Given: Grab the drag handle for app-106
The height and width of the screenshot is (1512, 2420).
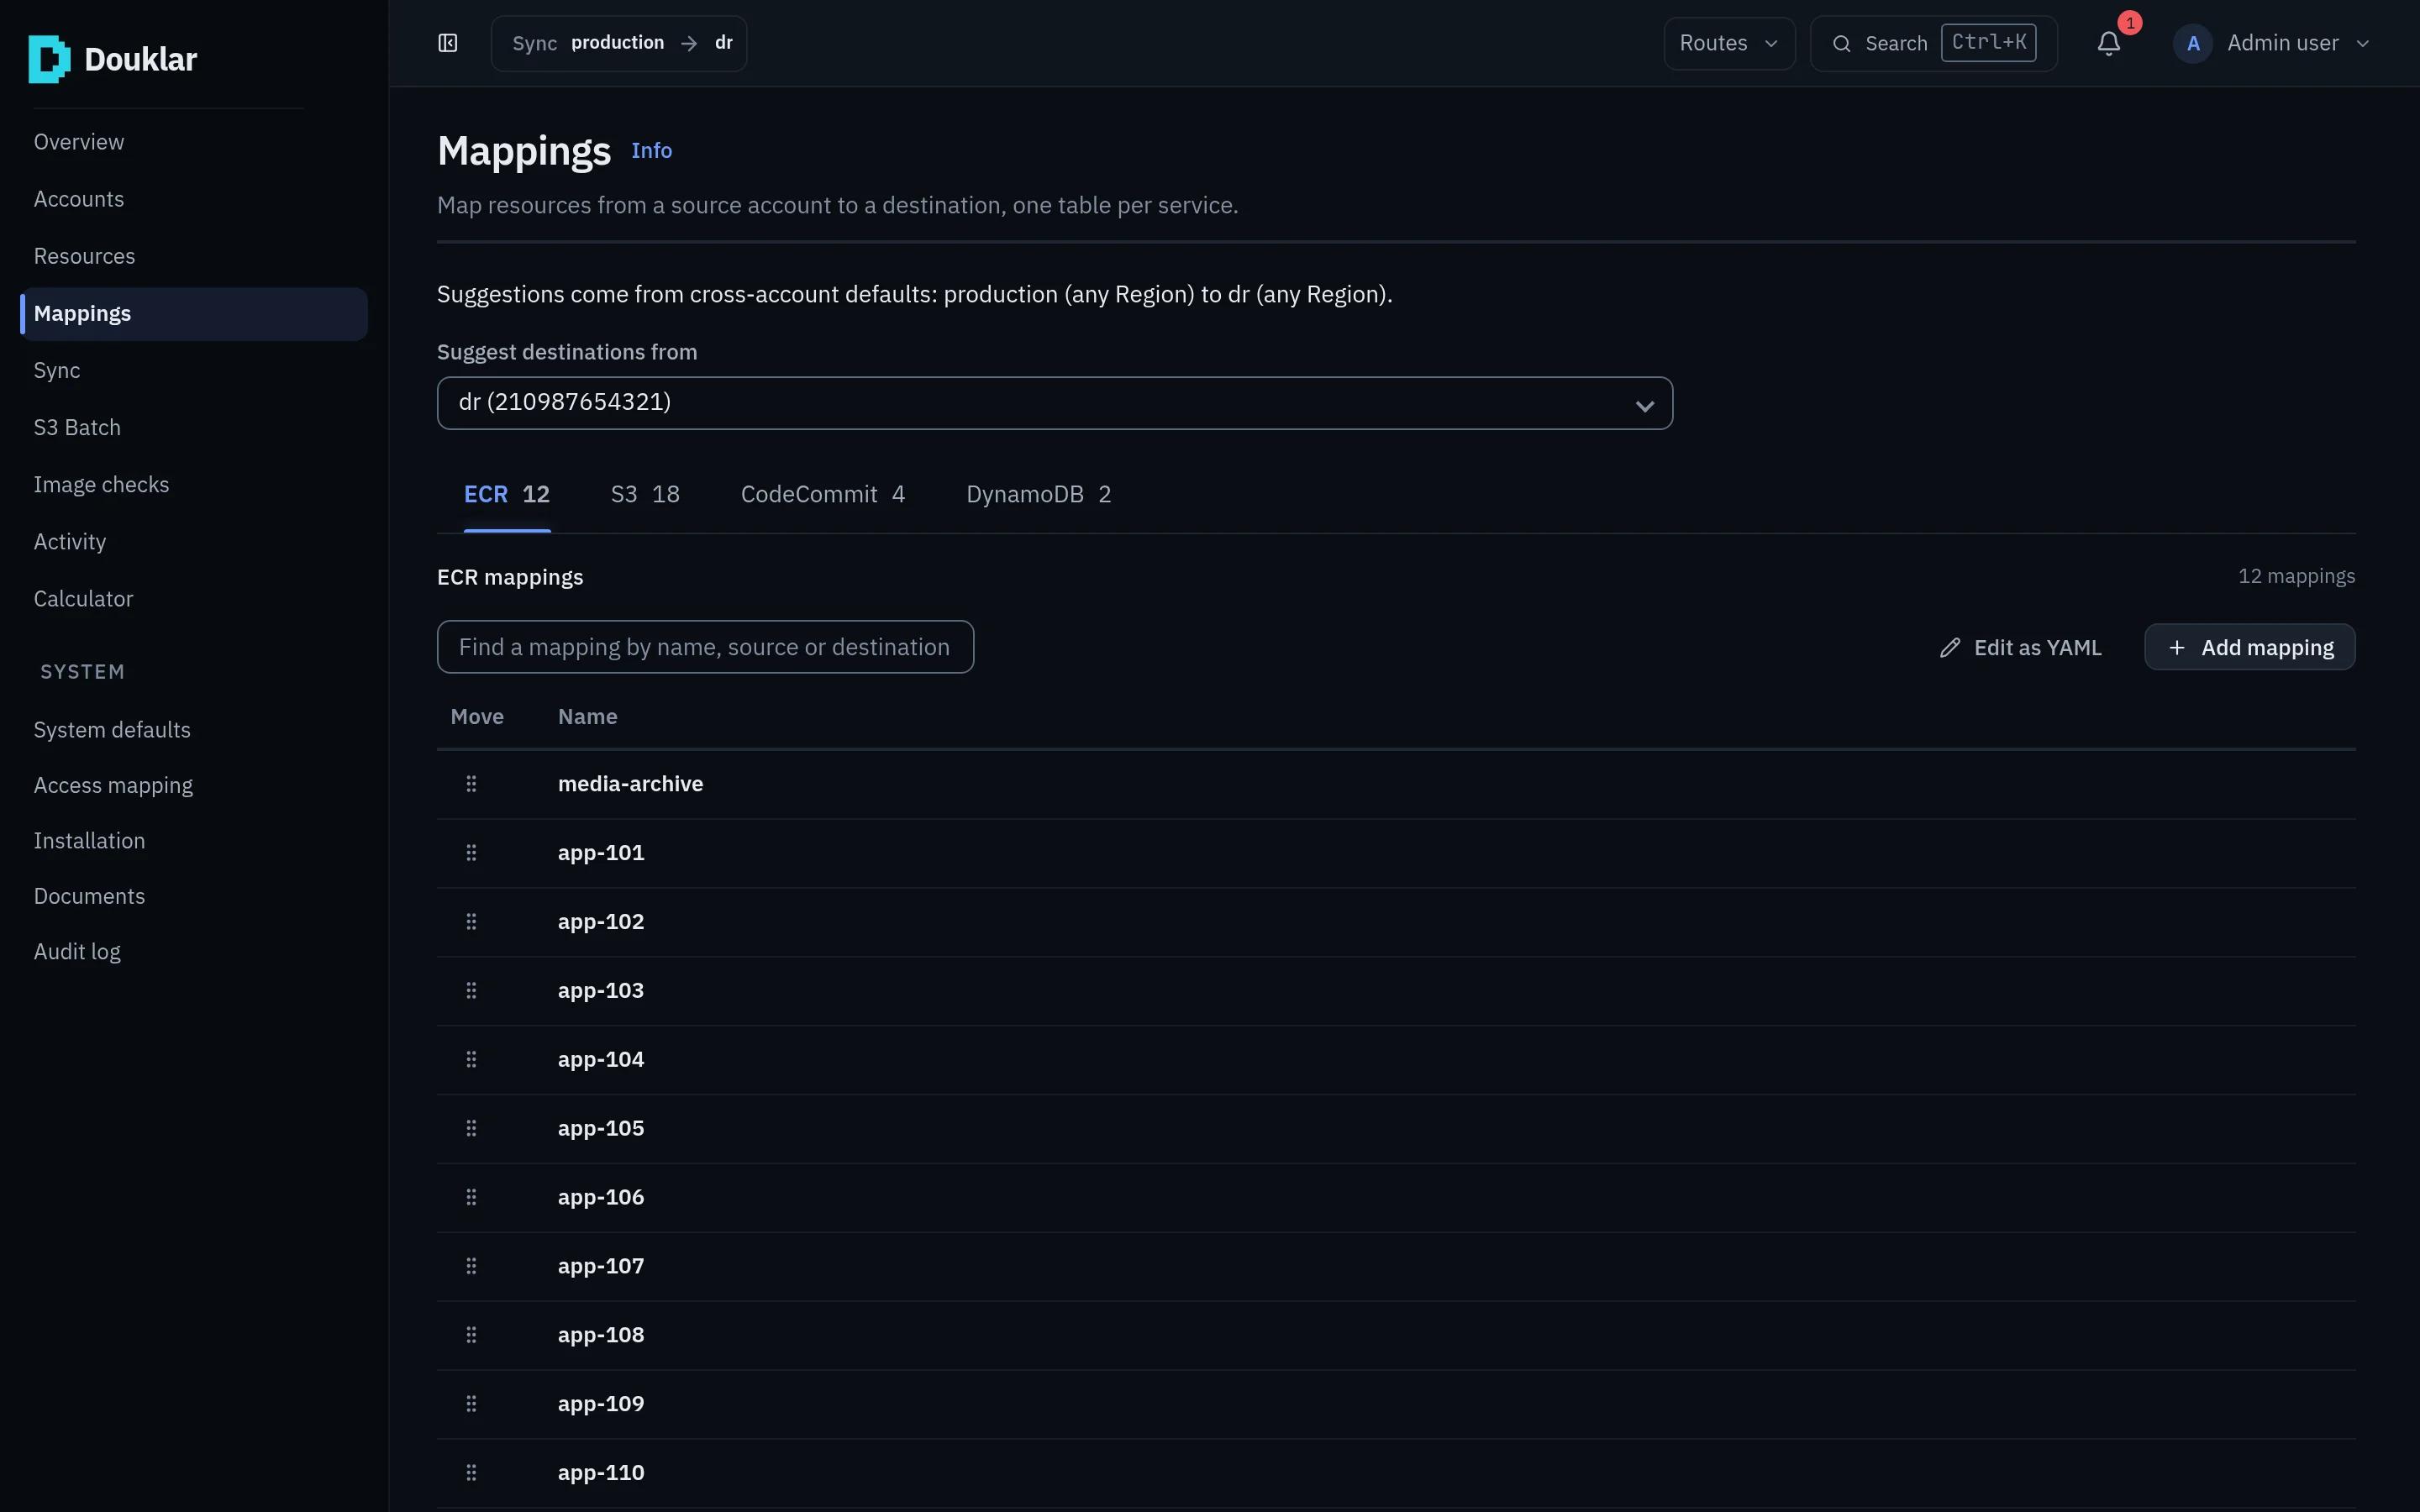Looking at the screenshot, I should 471,1198.
